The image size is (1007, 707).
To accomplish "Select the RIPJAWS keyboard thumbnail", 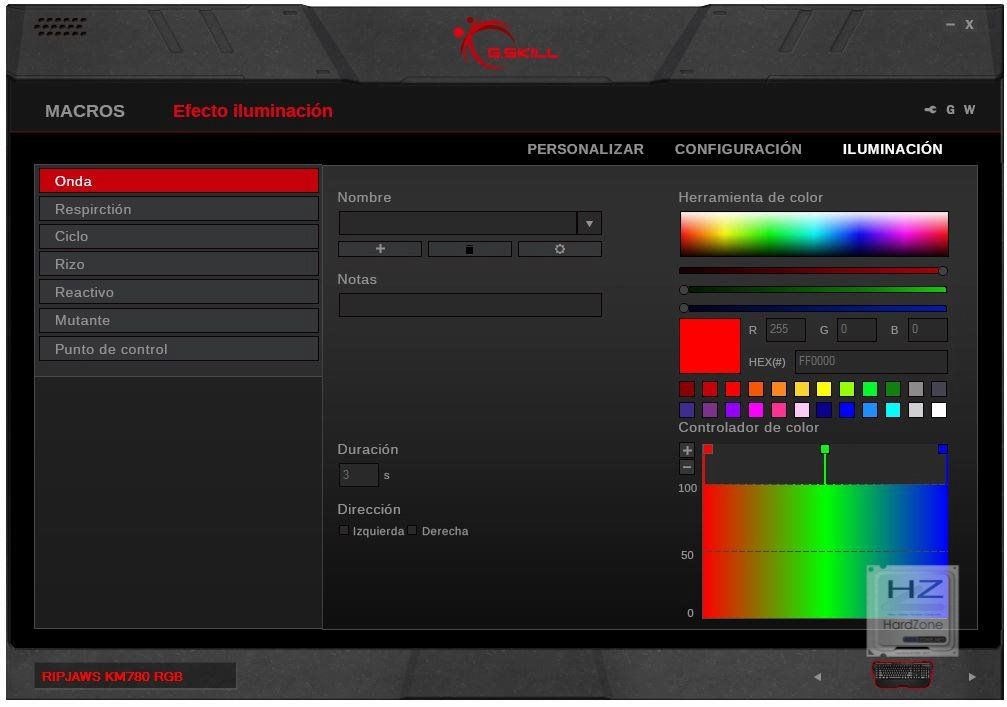I will pos(902,675).
